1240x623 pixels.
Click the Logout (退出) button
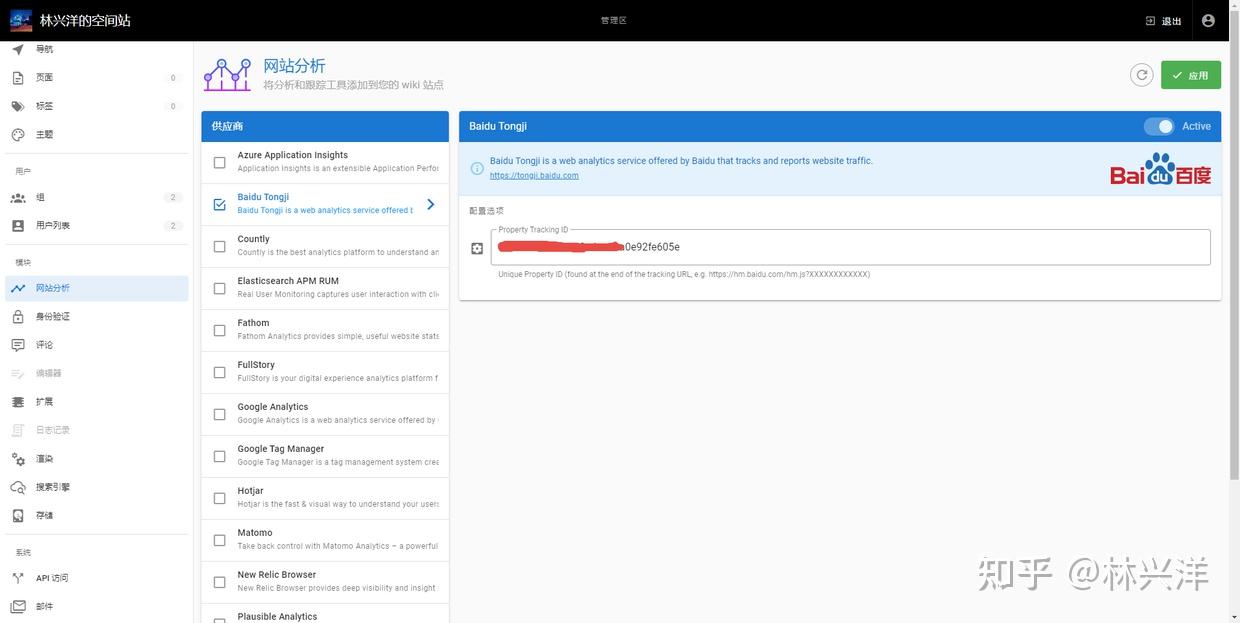point(1164,21)
